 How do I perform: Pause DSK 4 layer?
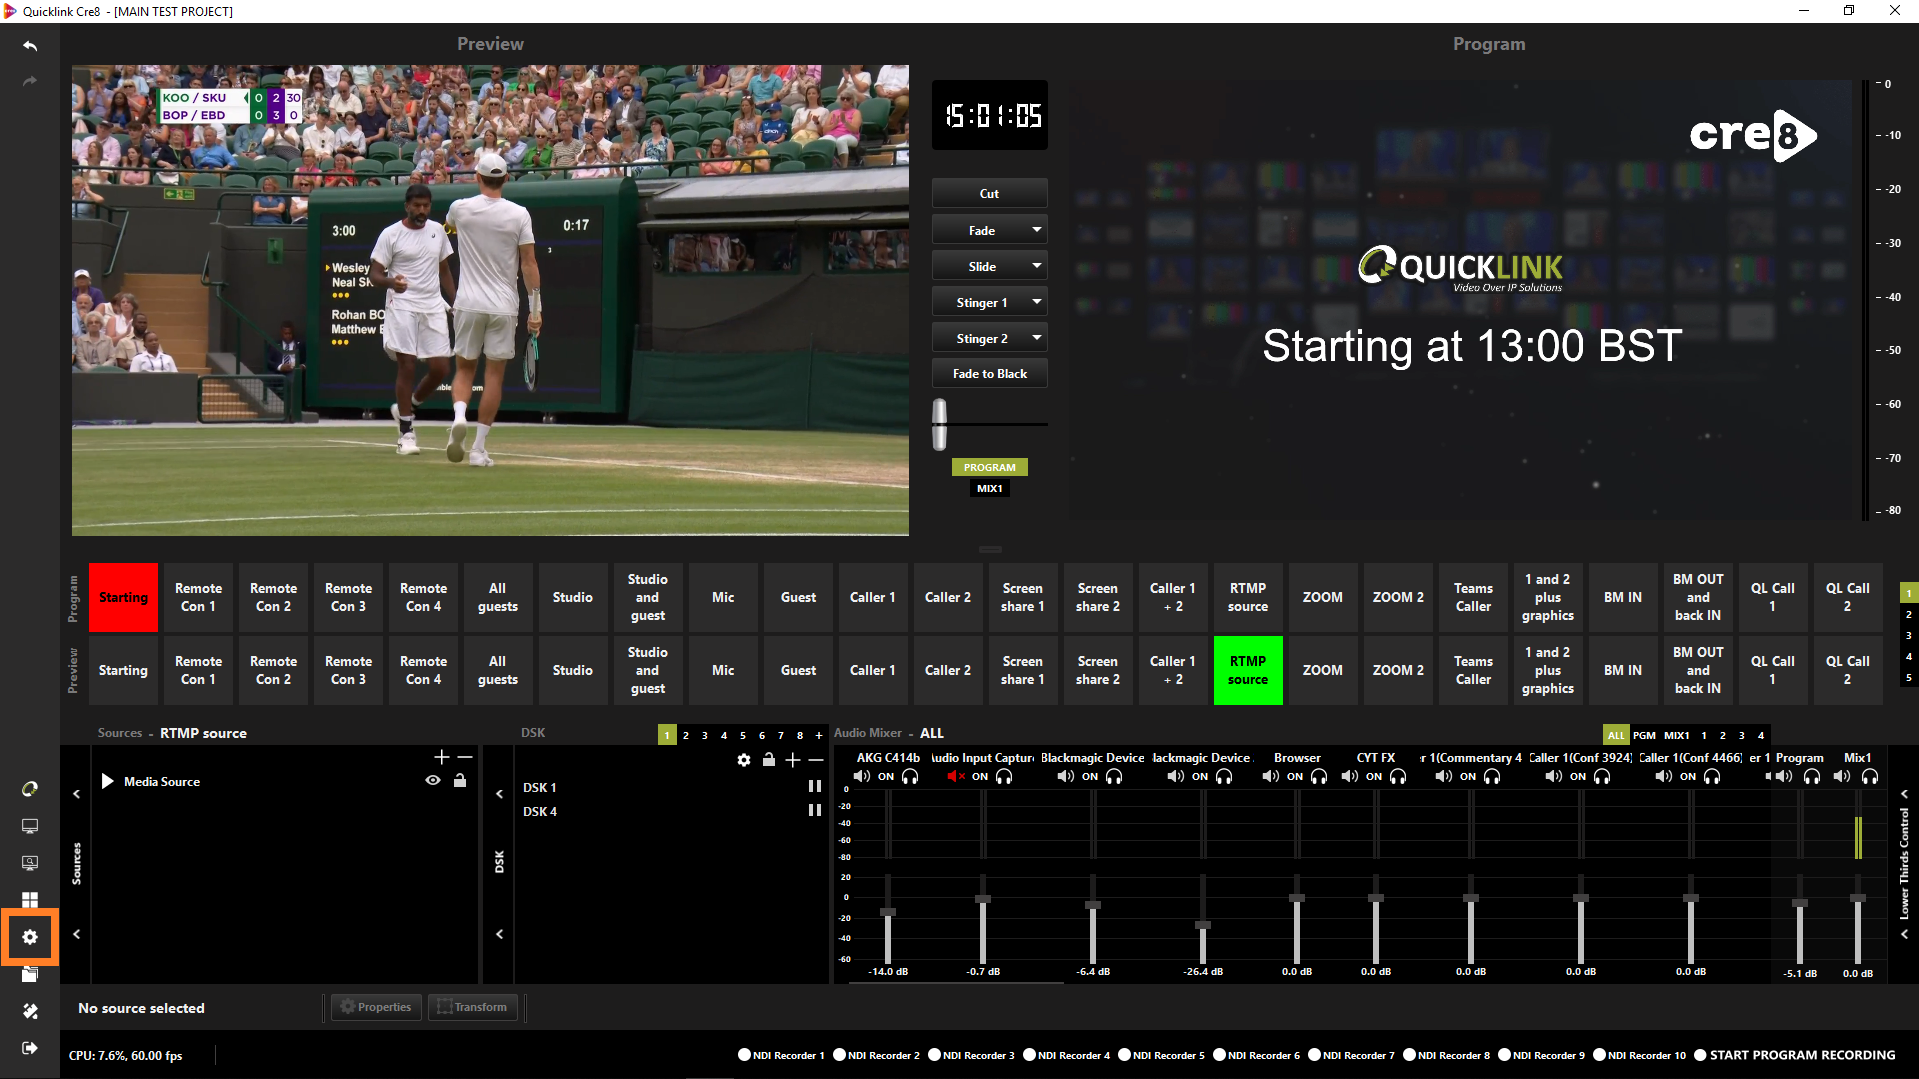coord(815,811)
